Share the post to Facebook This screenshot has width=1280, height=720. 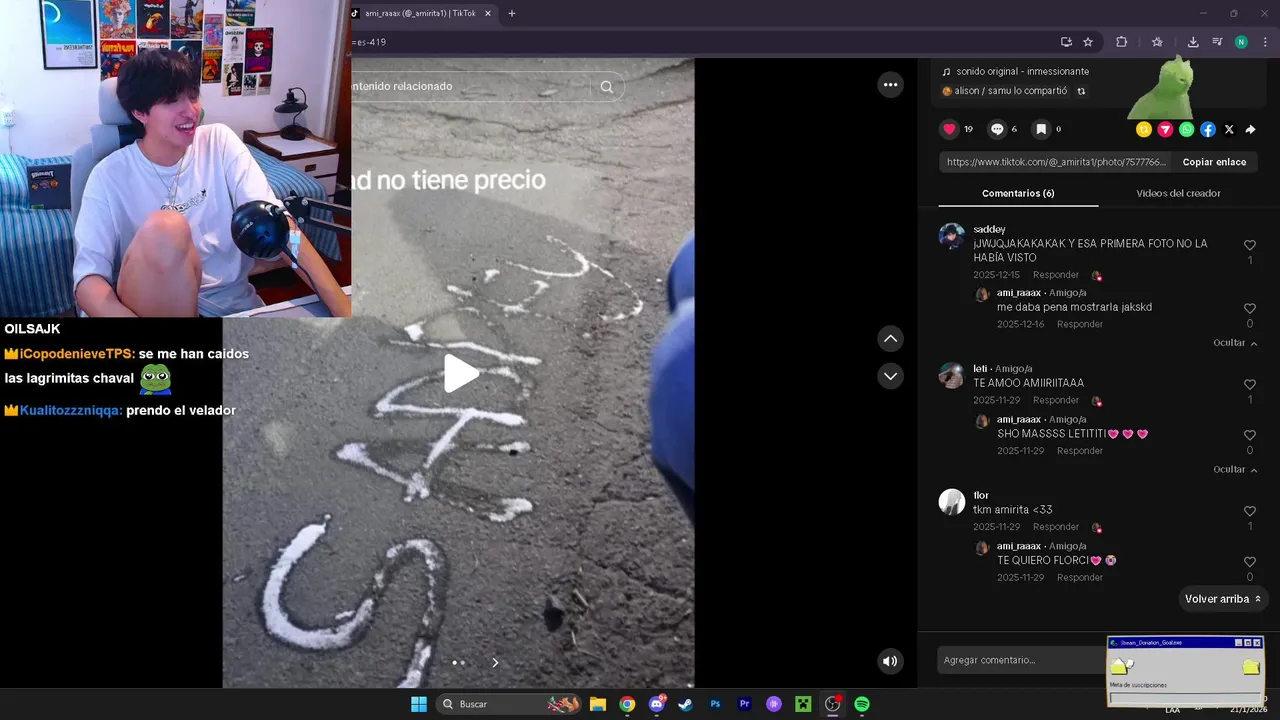click(x=1208, y=129)
